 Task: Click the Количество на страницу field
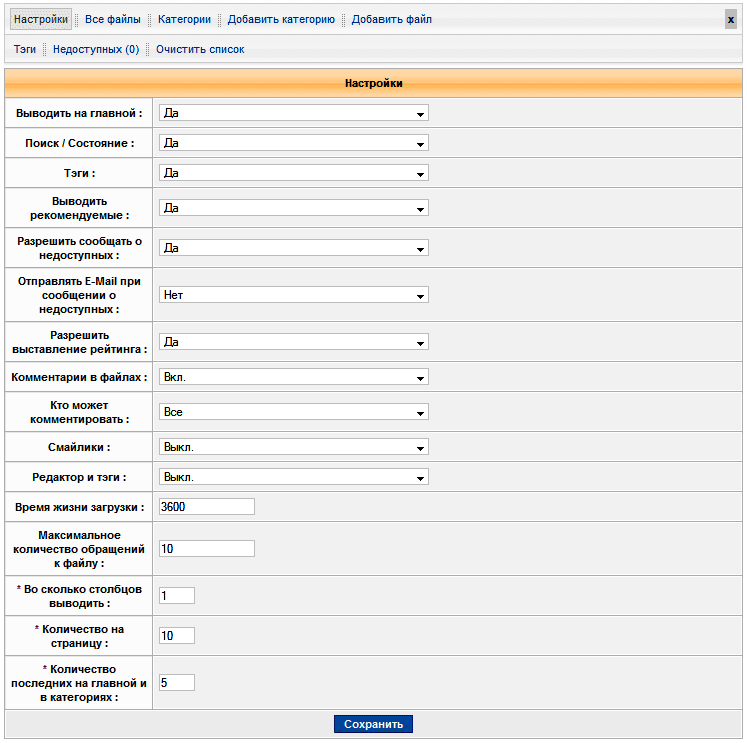point(177,636)
